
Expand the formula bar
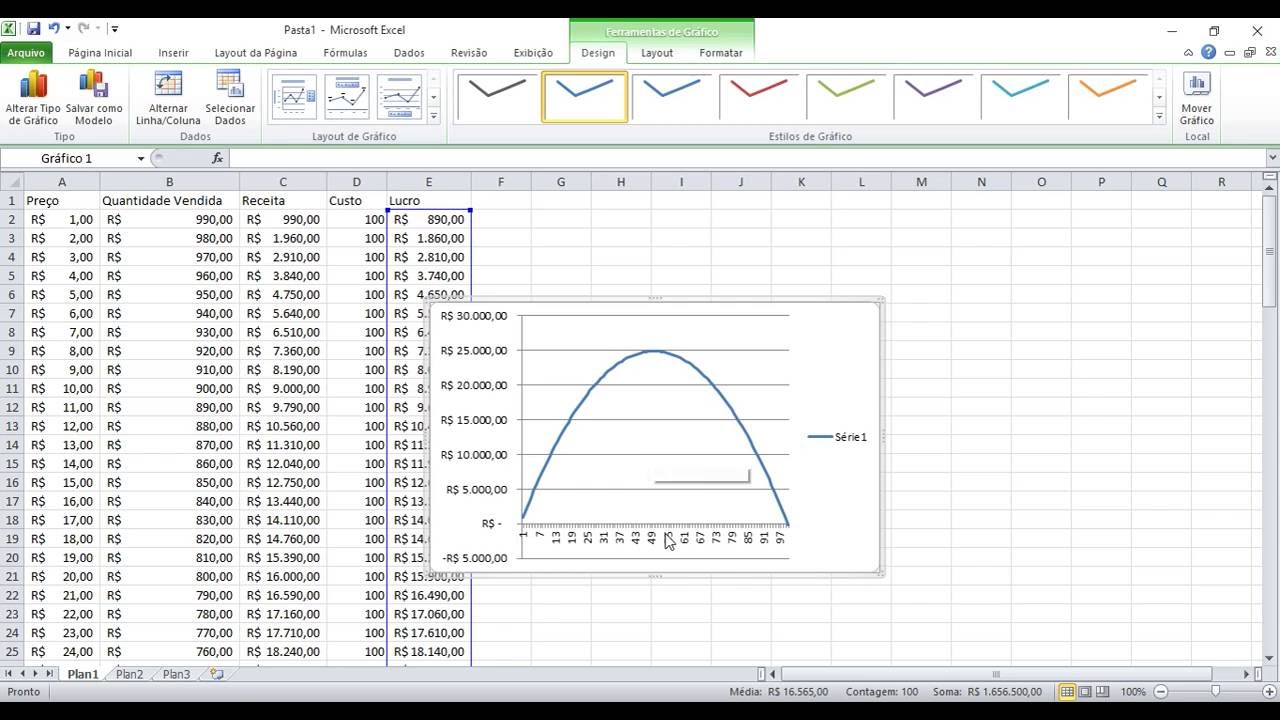[x=1272, y=158]
